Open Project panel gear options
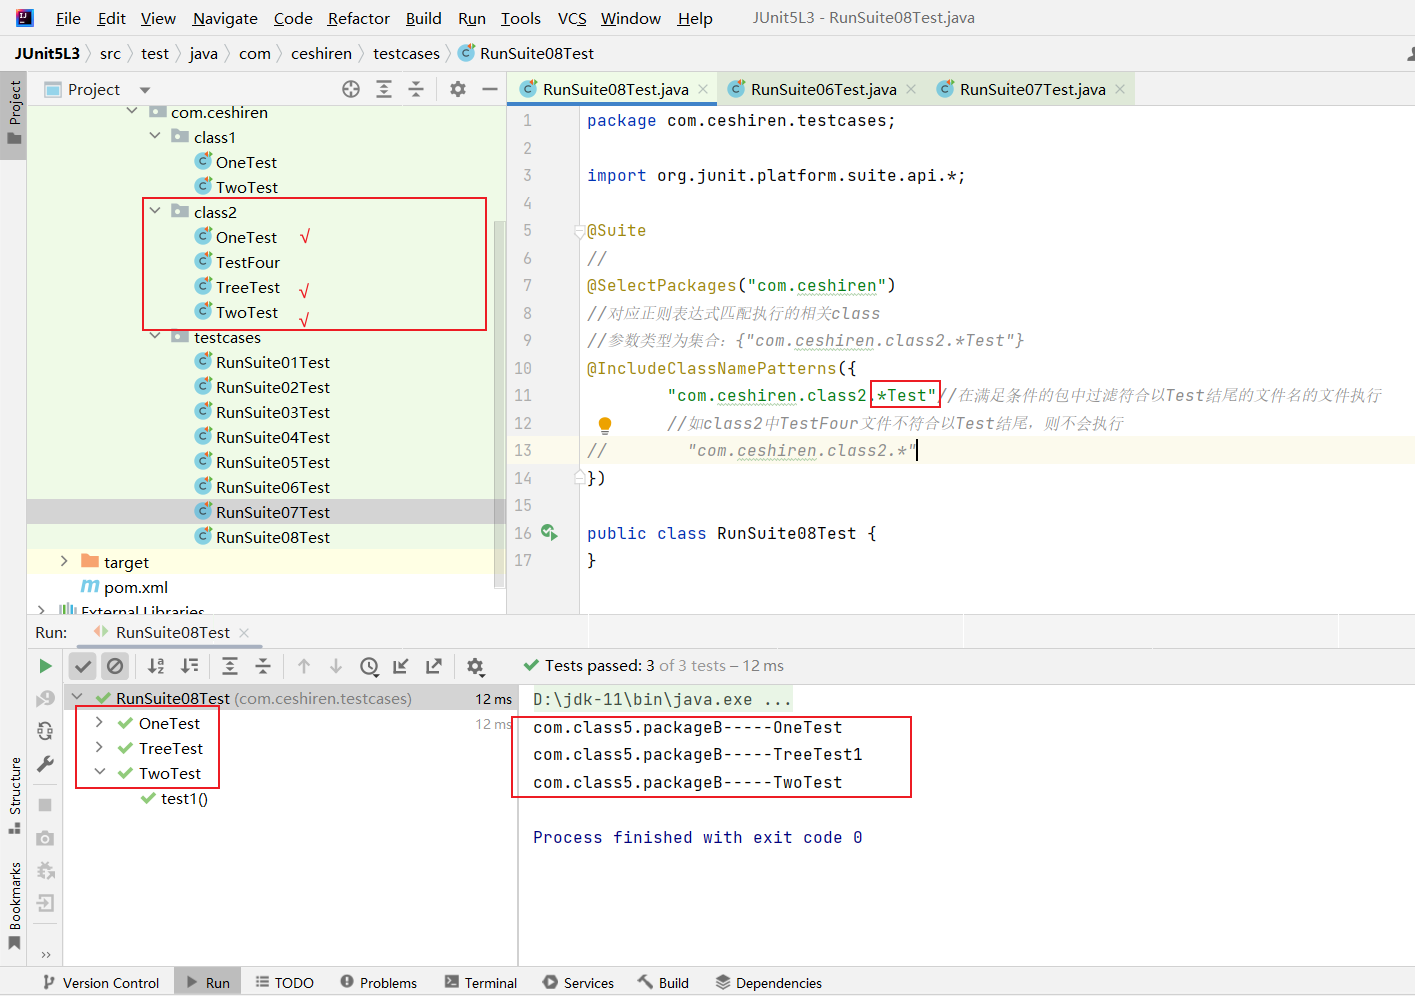 click(x=458, y=89)
